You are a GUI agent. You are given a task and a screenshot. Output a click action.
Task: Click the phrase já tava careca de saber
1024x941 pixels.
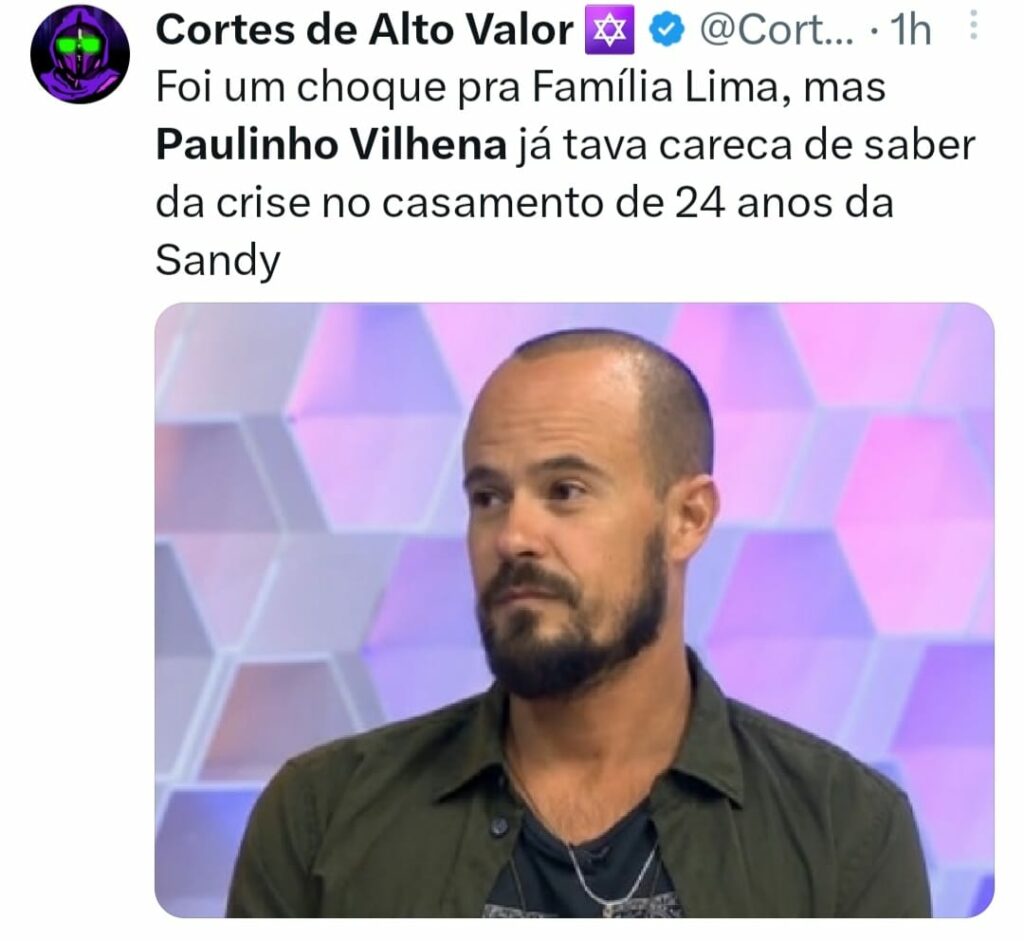coord(746,145)
